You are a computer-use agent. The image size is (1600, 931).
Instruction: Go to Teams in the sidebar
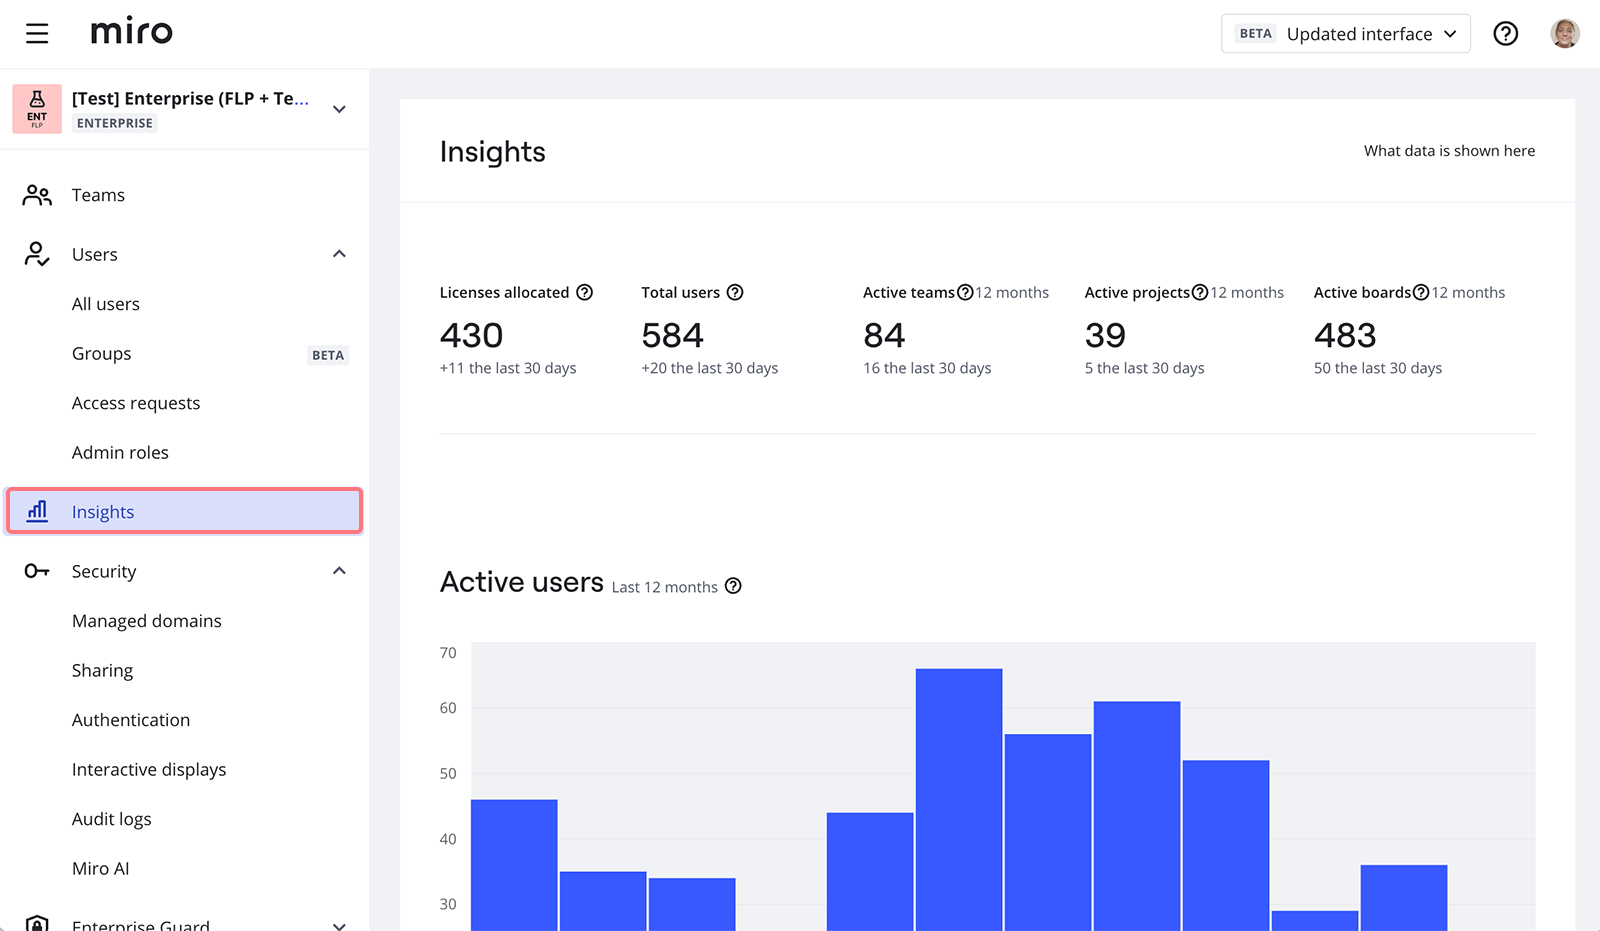(98, 195)
